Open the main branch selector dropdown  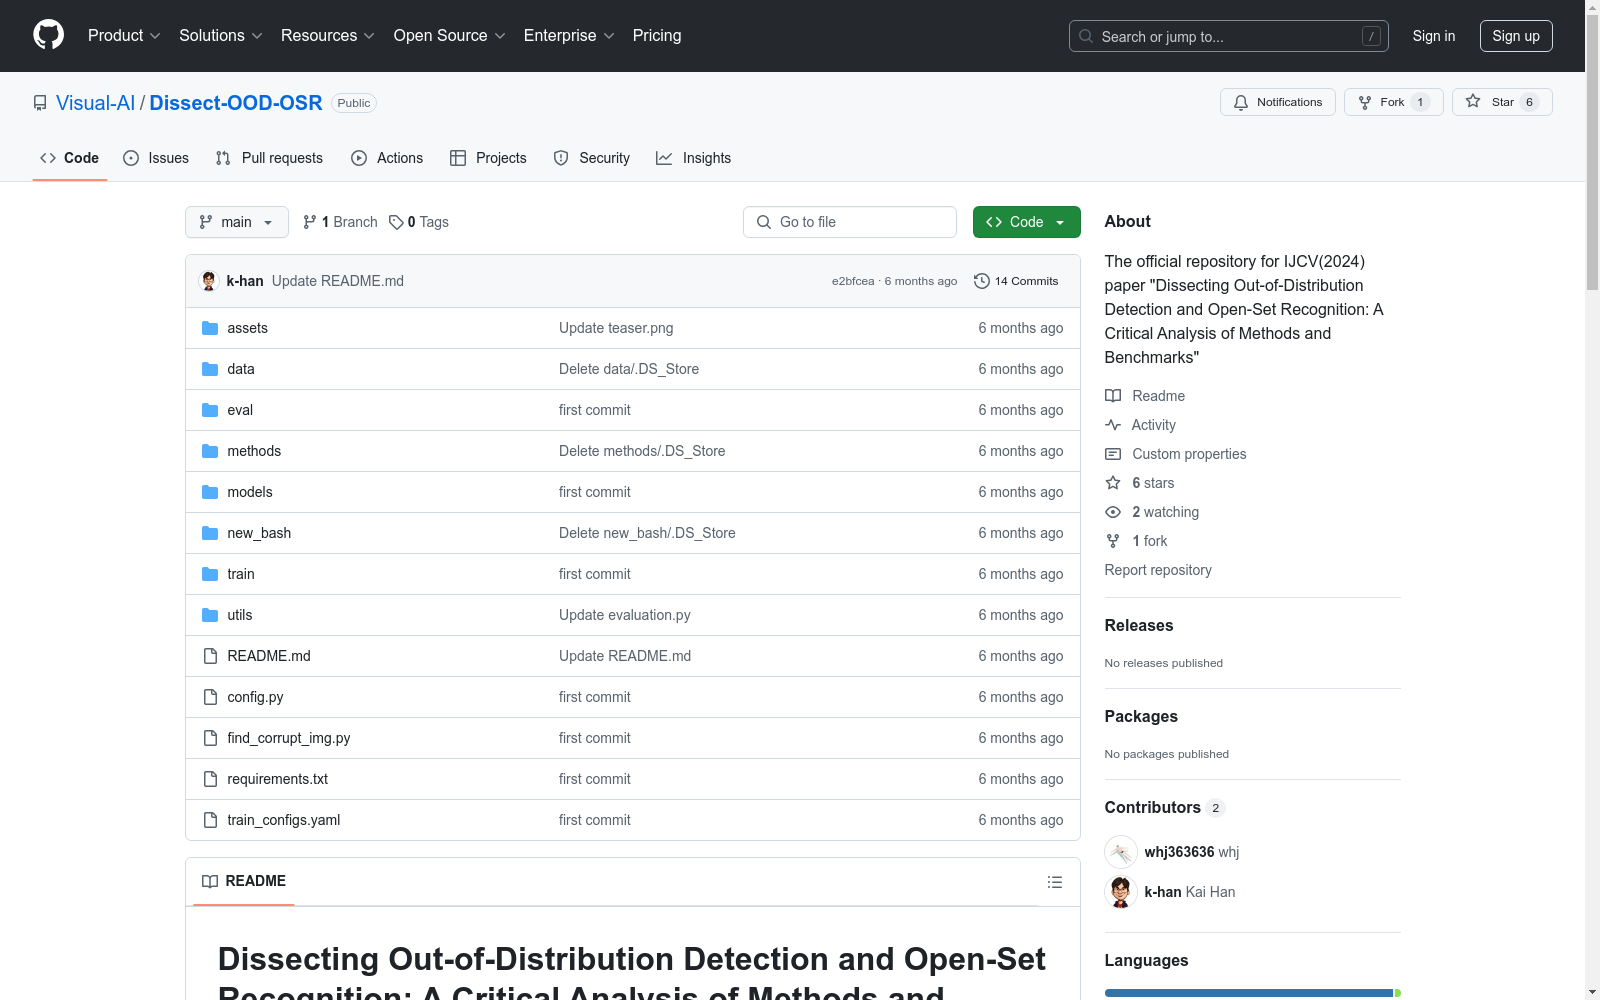(237, 222)
